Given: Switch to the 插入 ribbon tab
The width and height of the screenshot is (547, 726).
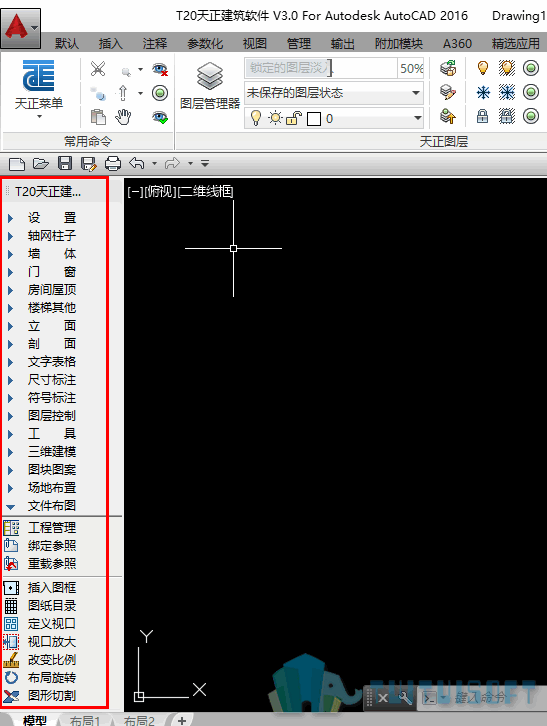Looking at the screenshot, I should pyautogui.click(x=110, y=44).
